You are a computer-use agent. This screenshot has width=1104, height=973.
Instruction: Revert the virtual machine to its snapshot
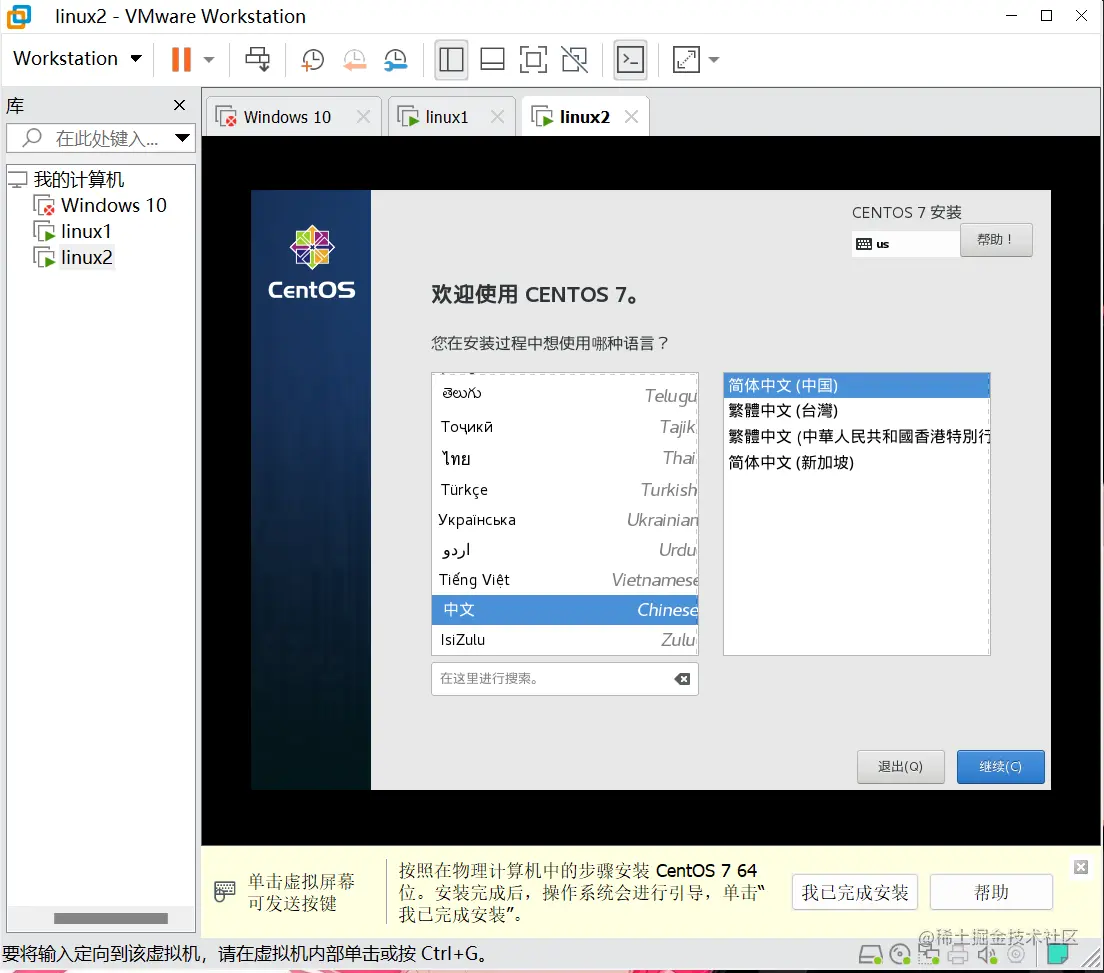click(354, 60)
